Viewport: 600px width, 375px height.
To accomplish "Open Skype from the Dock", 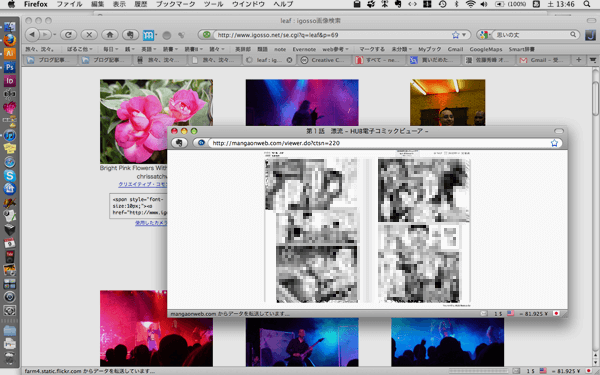I will (10, 176).
